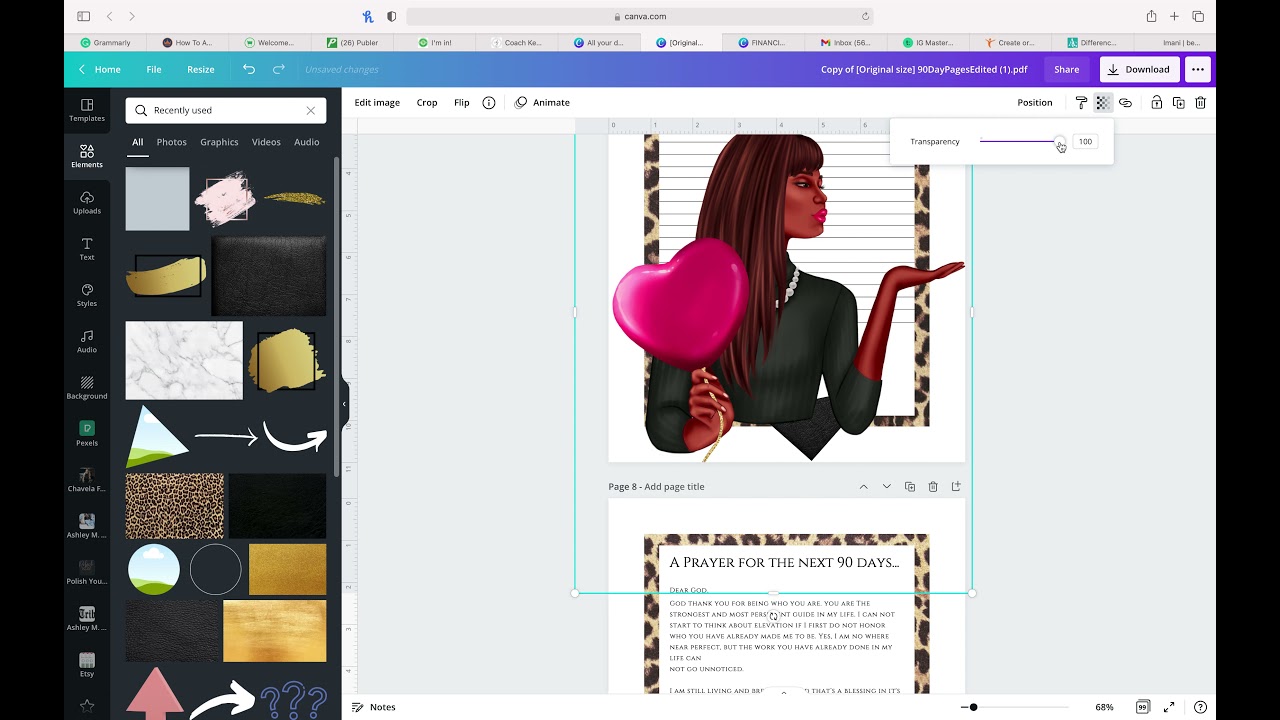This screenshot has height=720, width=1280.
Task: Click the copy style paint roller icon
Action: [1081, 102]
